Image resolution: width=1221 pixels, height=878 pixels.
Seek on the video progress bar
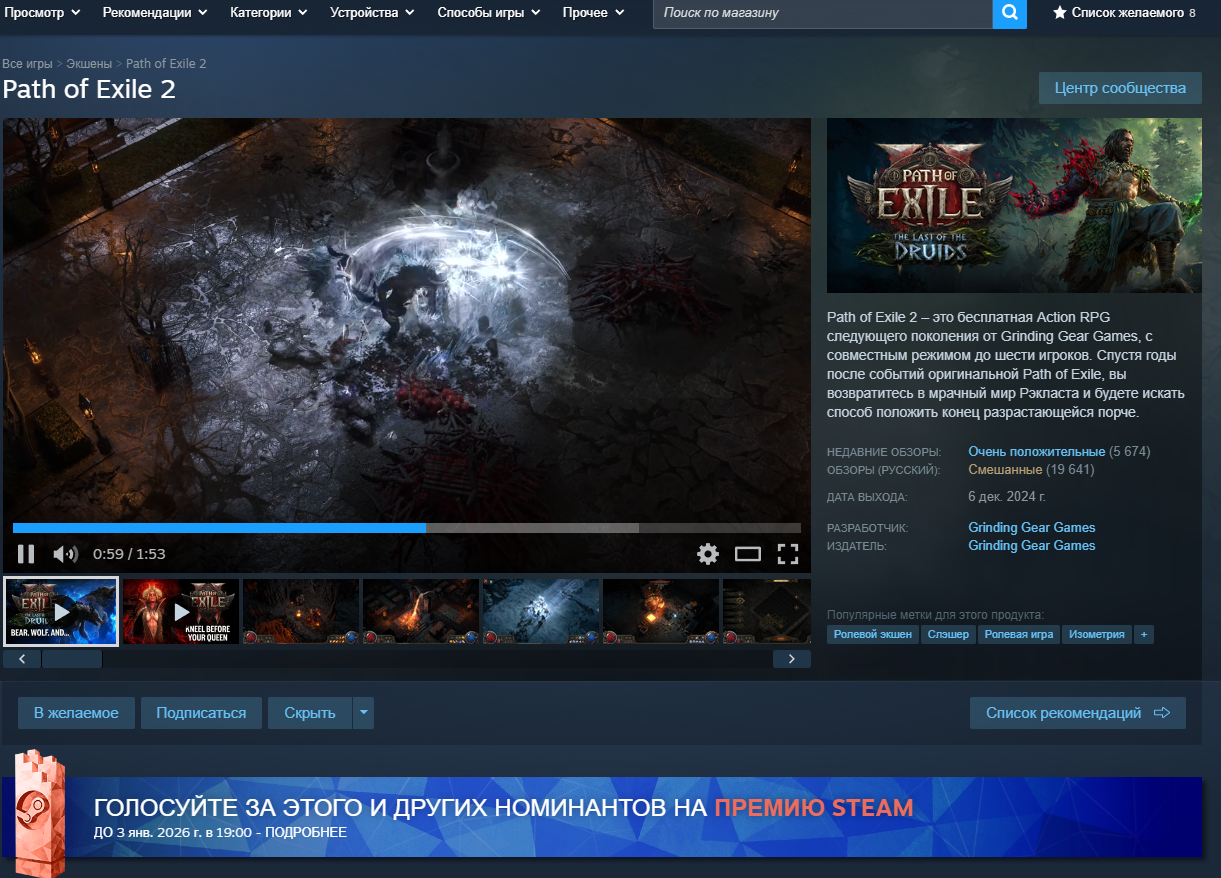click(407, 528)
